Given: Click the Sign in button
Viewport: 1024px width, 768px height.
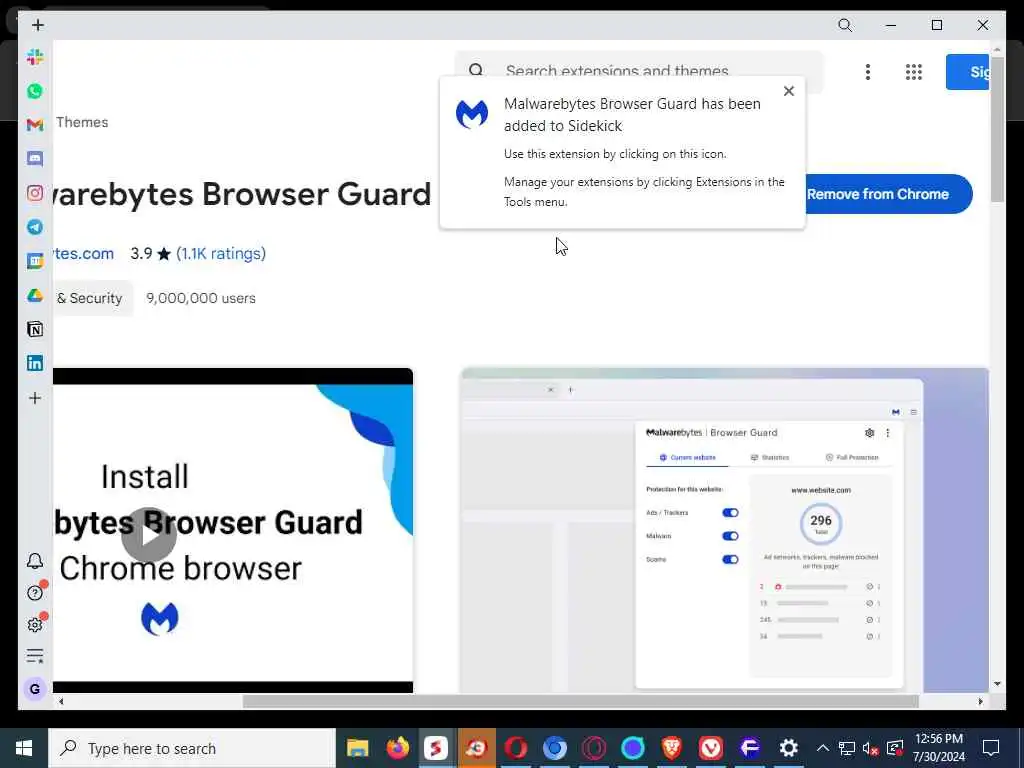Looking at the screenshot, I should click(x=968, y=72).
